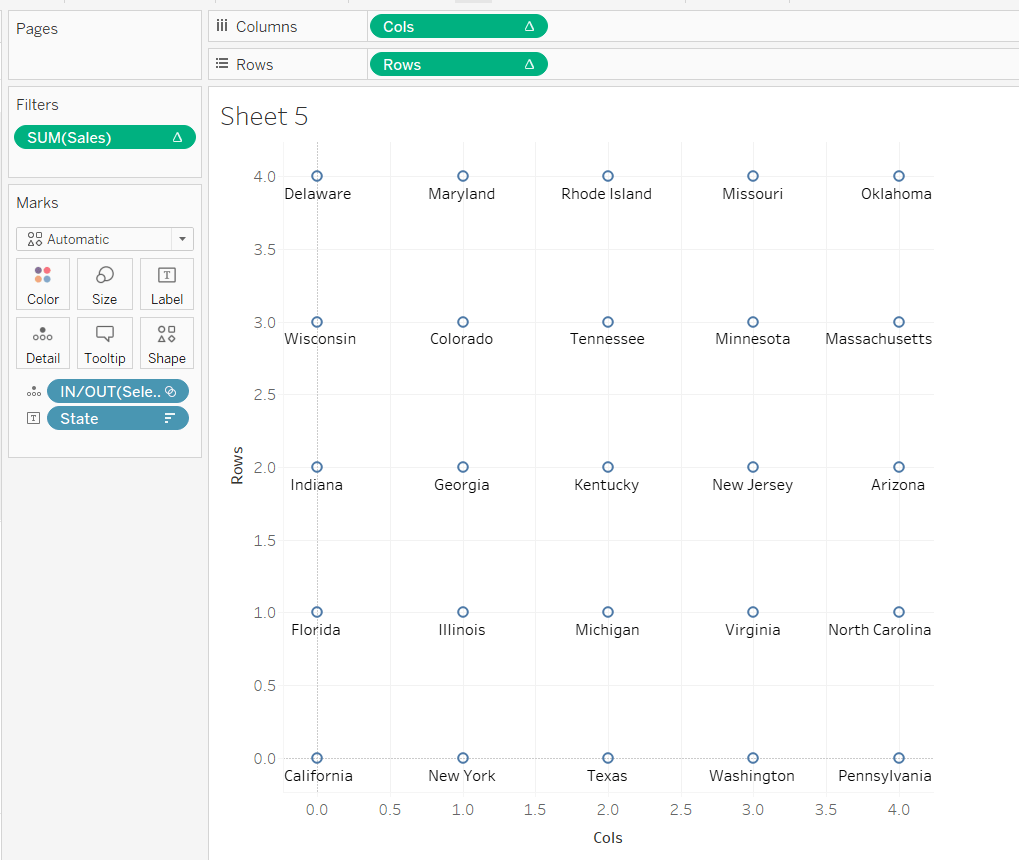This screenshot has height=860, width=1019.
Task: Open the Automatic mark type dropdown
Action: point(104,239)
